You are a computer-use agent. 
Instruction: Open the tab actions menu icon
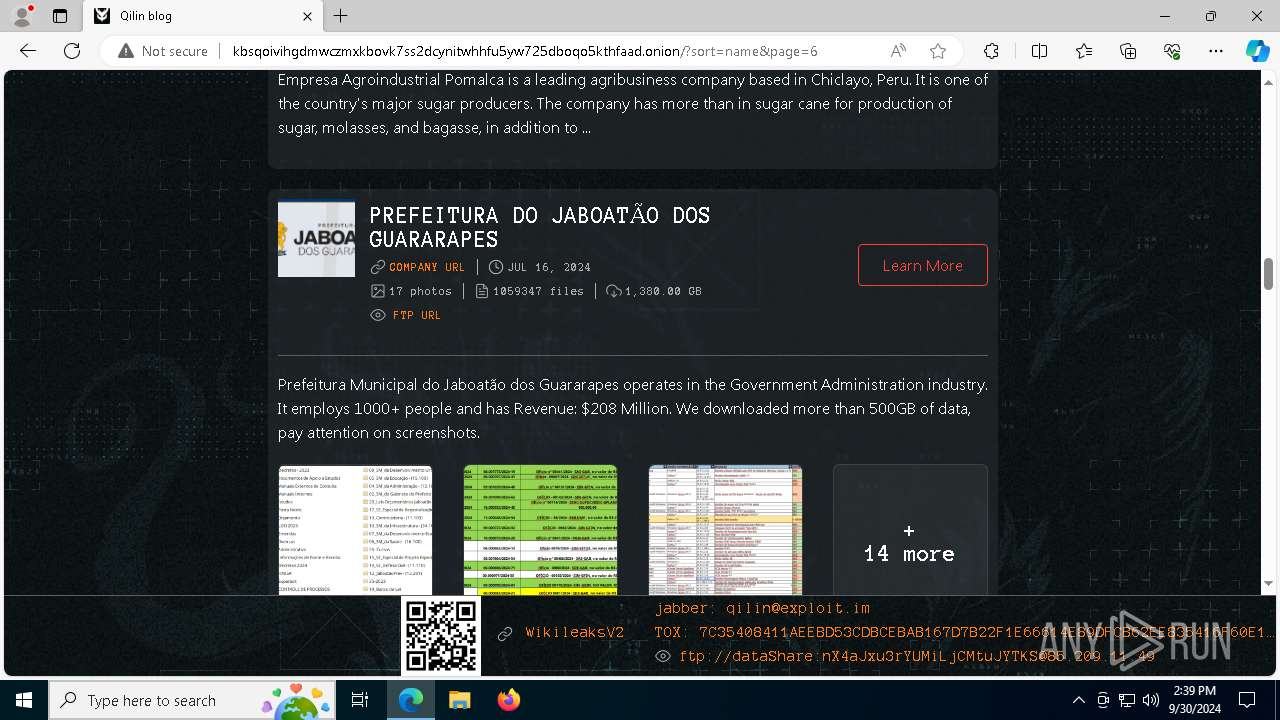tap(60, 16)
